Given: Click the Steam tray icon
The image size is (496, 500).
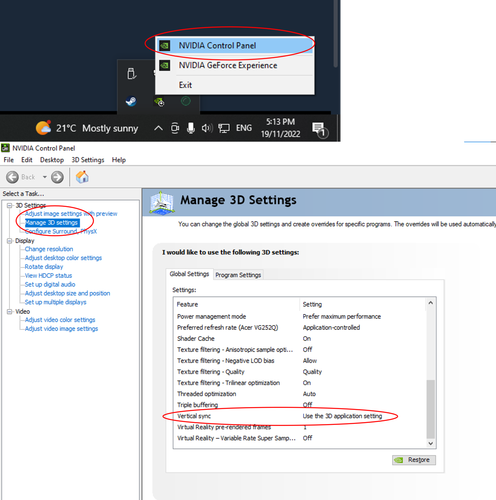Looking at the screenshot, I should tap(131, 101).
